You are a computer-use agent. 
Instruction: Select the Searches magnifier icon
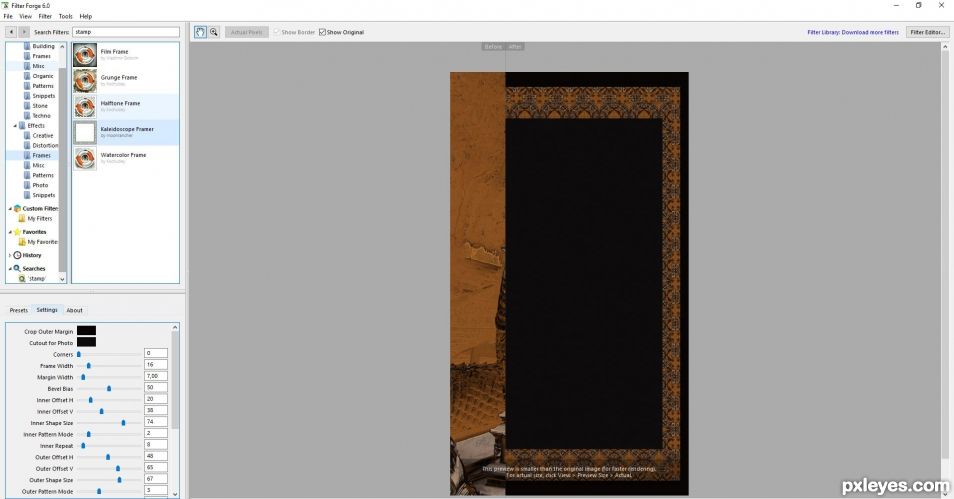point(18,268)
